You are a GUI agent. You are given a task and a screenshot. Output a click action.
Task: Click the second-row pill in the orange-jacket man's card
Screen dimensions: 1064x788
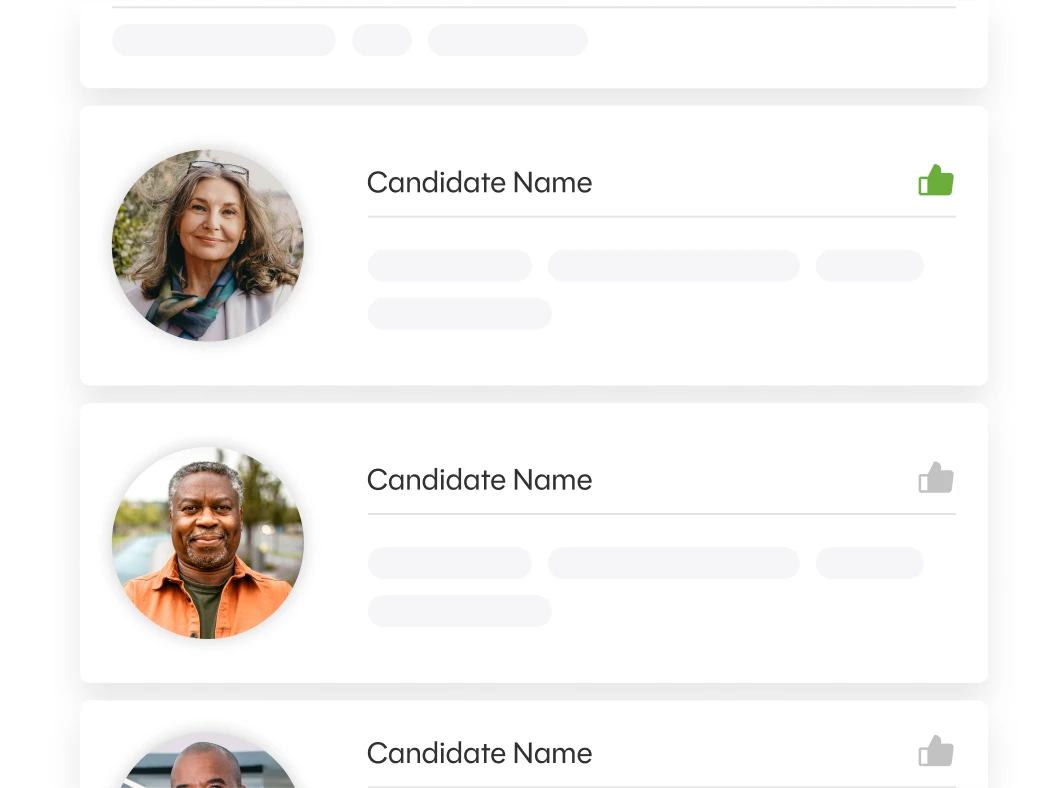tap(460, 611)
